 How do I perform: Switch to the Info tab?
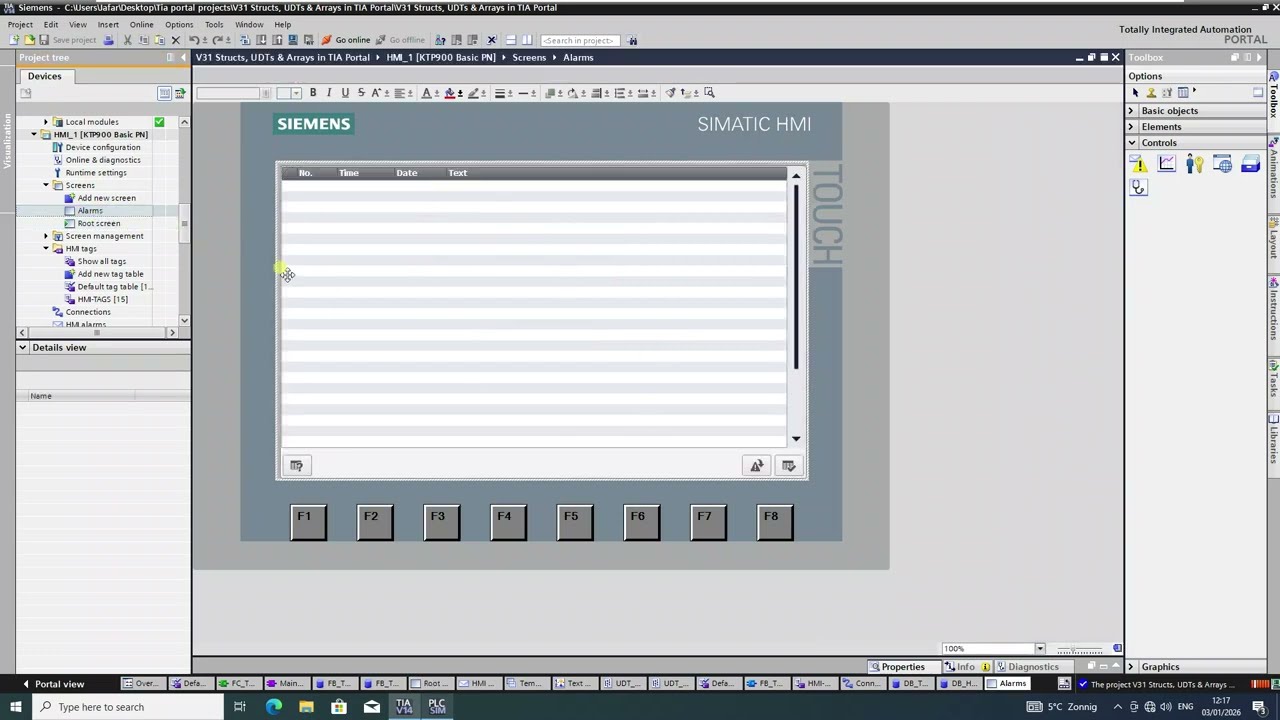[x=967, y=667]
